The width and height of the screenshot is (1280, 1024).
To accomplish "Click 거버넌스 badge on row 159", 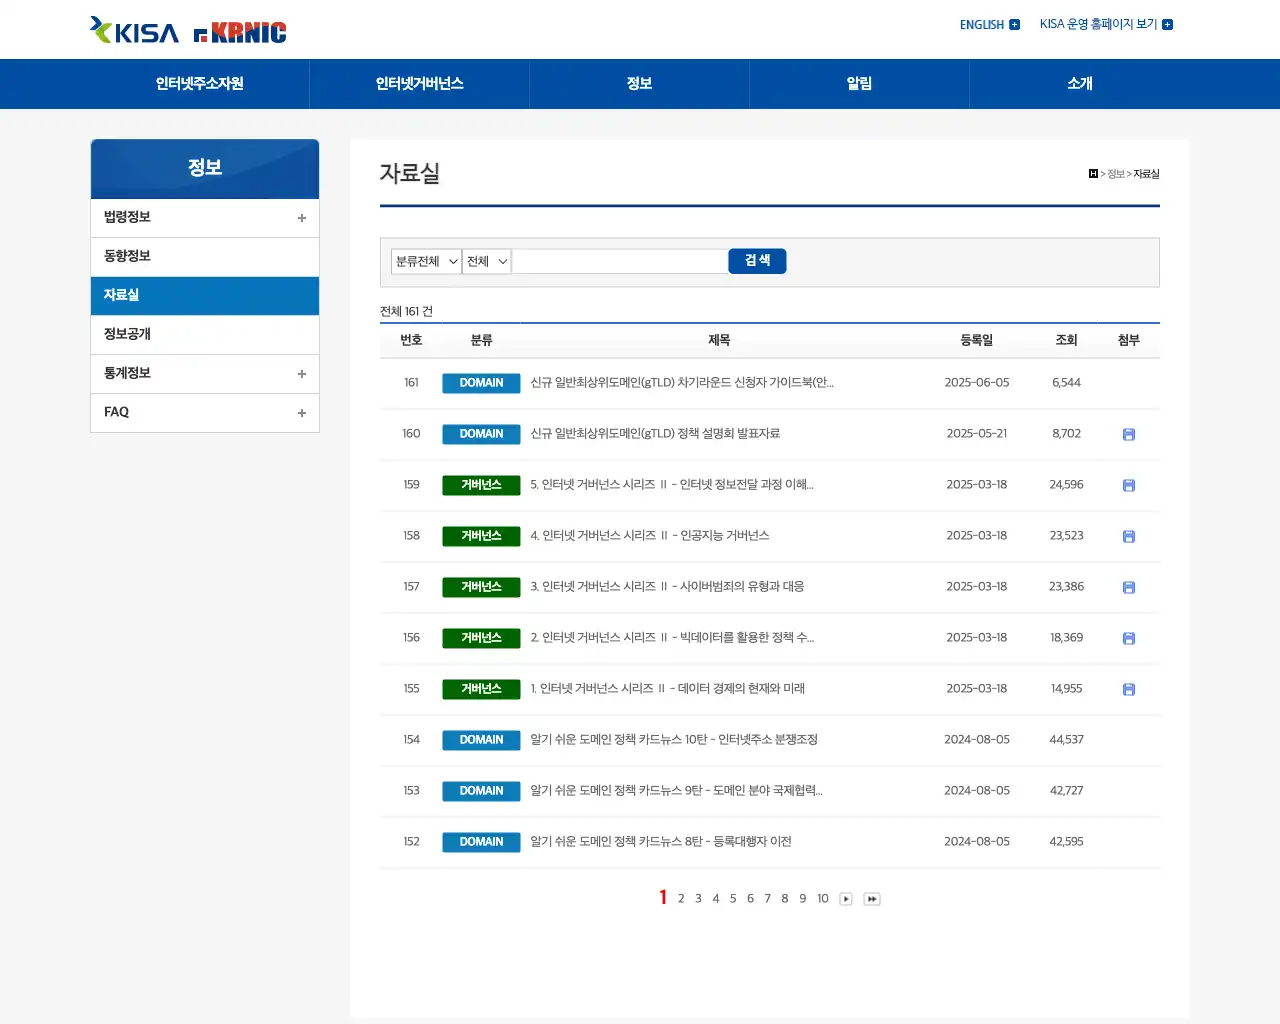I will coord(481,485).
